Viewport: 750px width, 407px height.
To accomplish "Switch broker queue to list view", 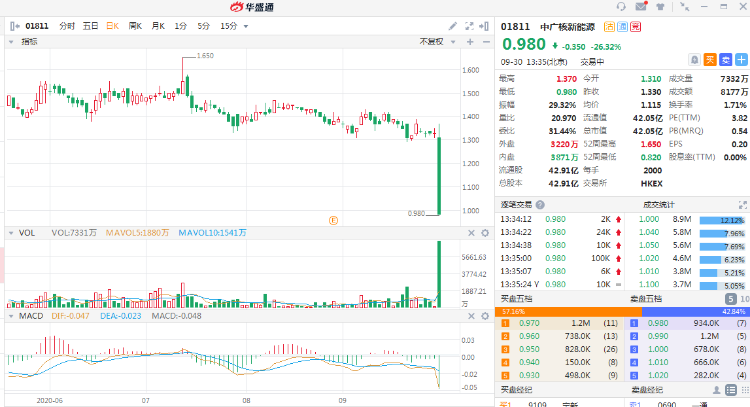I will [731, 390].
